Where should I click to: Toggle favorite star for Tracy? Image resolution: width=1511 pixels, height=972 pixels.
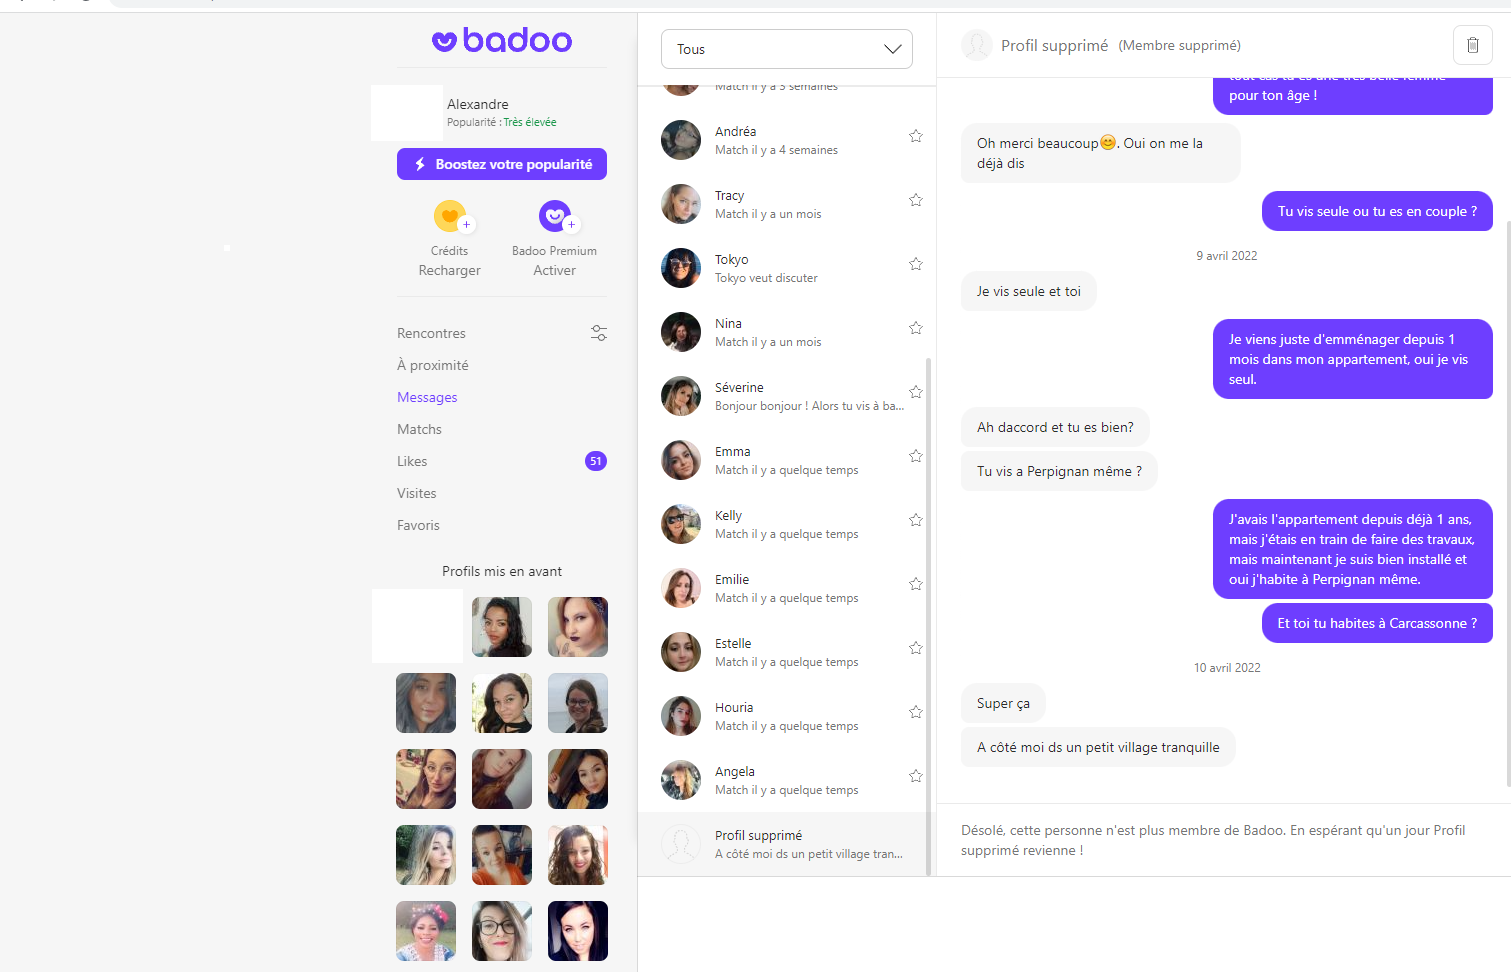pos(915,200)
